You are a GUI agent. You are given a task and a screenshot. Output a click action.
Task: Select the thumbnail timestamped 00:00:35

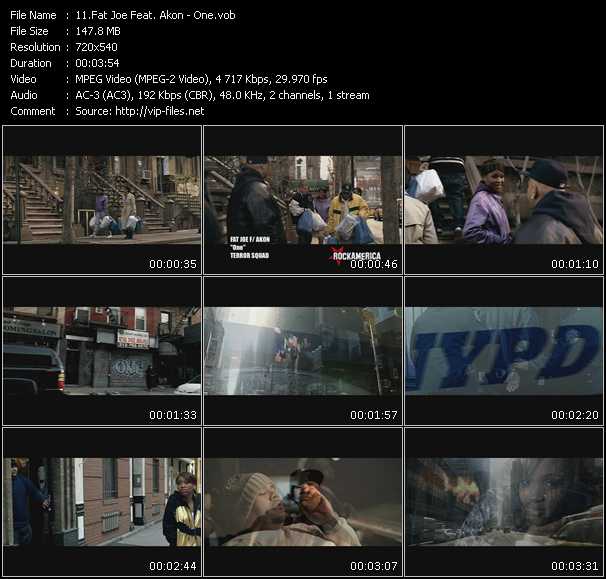102,199
